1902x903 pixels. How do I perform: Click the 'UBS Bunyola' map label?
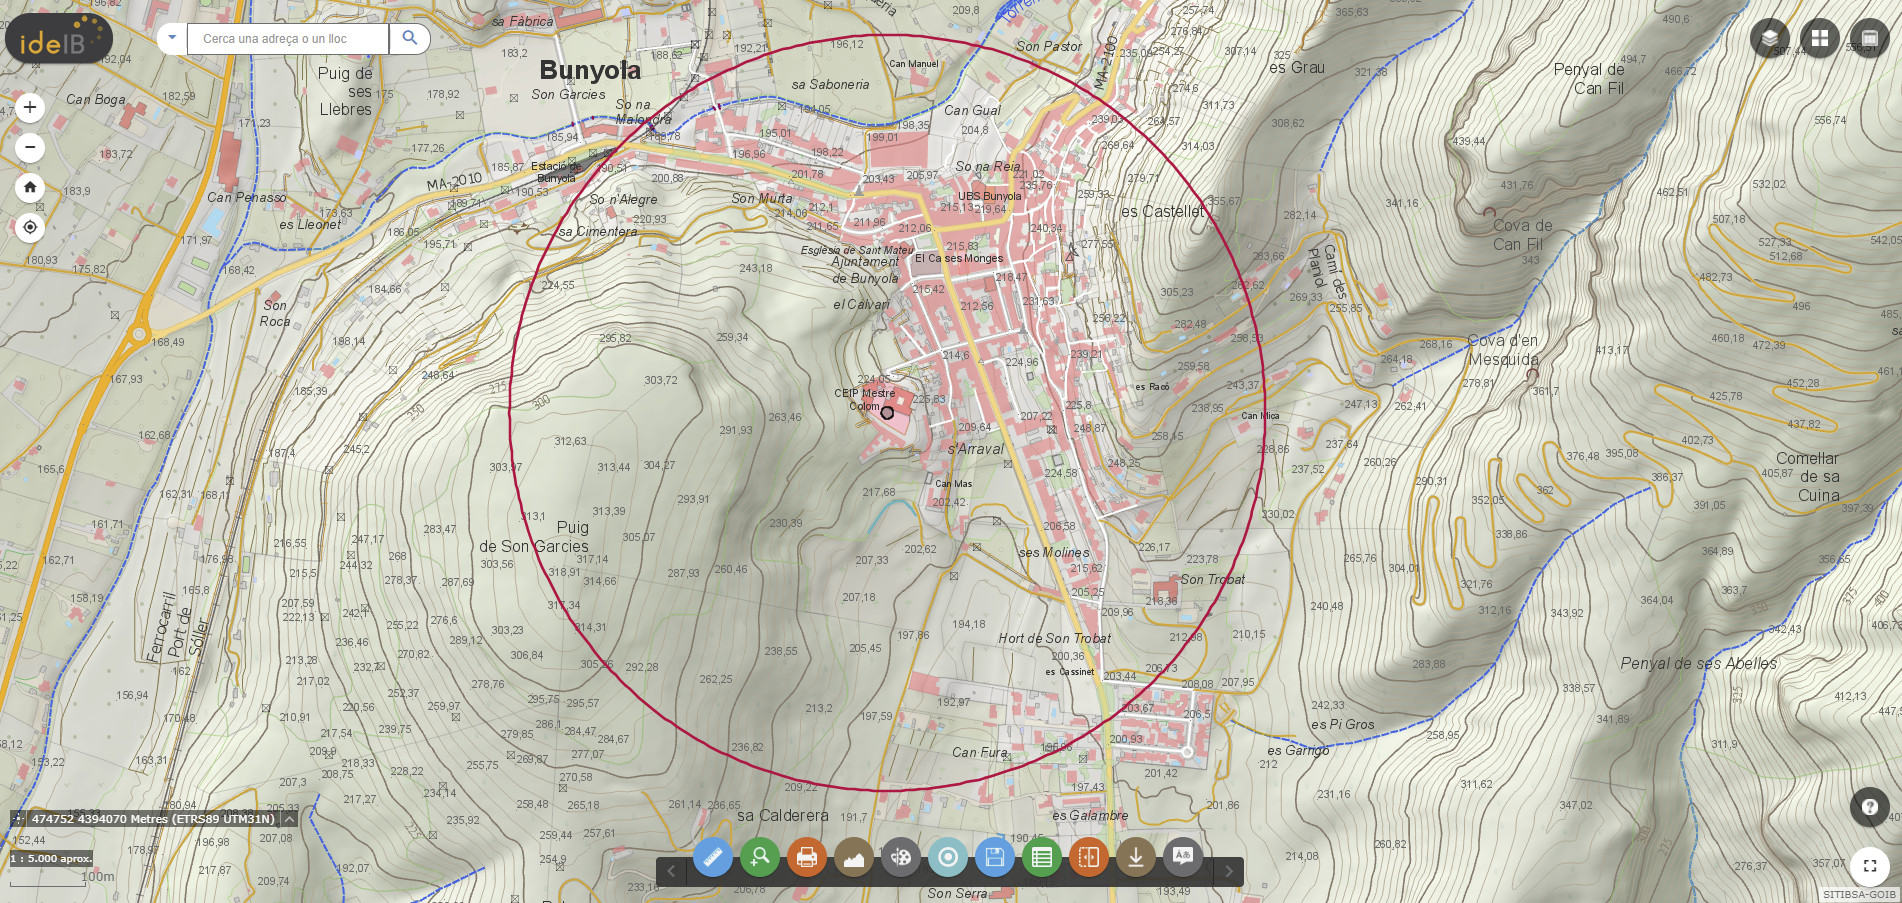pyautogui.click(x=990, y=196)
